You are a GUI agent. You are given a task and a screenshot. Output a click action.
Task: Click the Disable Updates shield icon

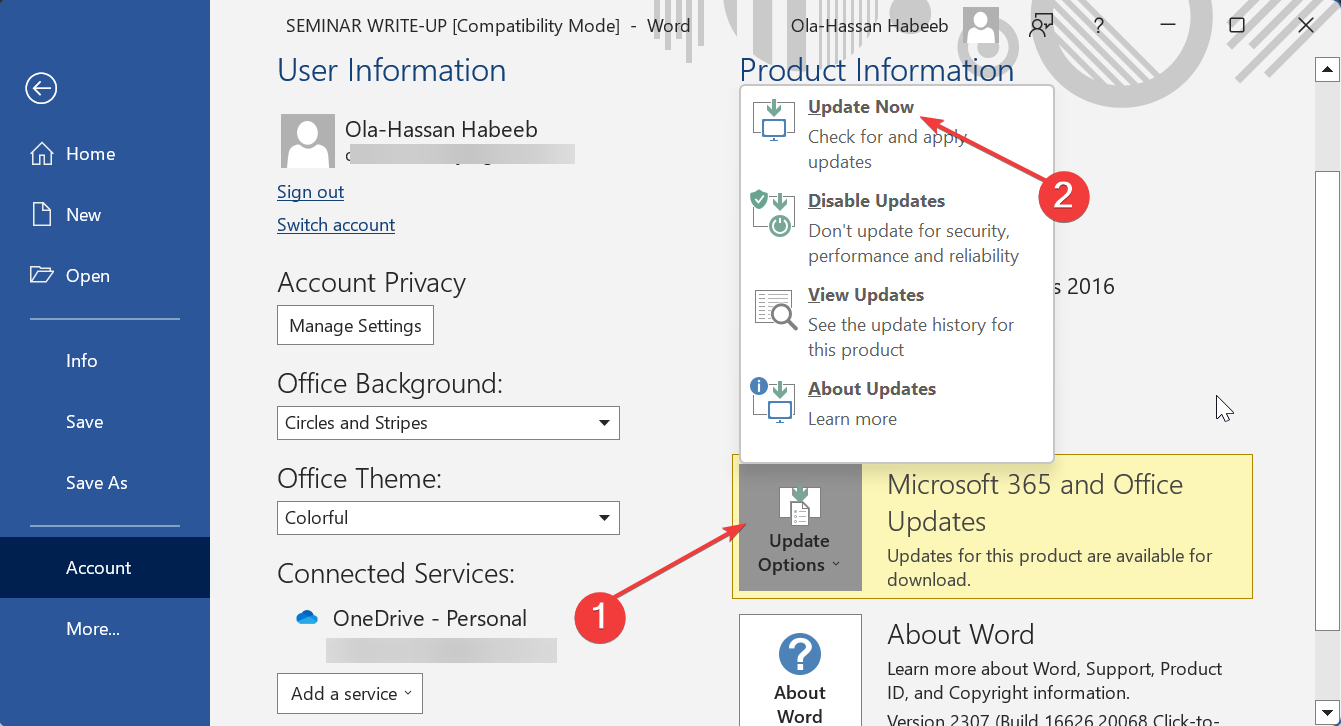[x=772, y=213]
